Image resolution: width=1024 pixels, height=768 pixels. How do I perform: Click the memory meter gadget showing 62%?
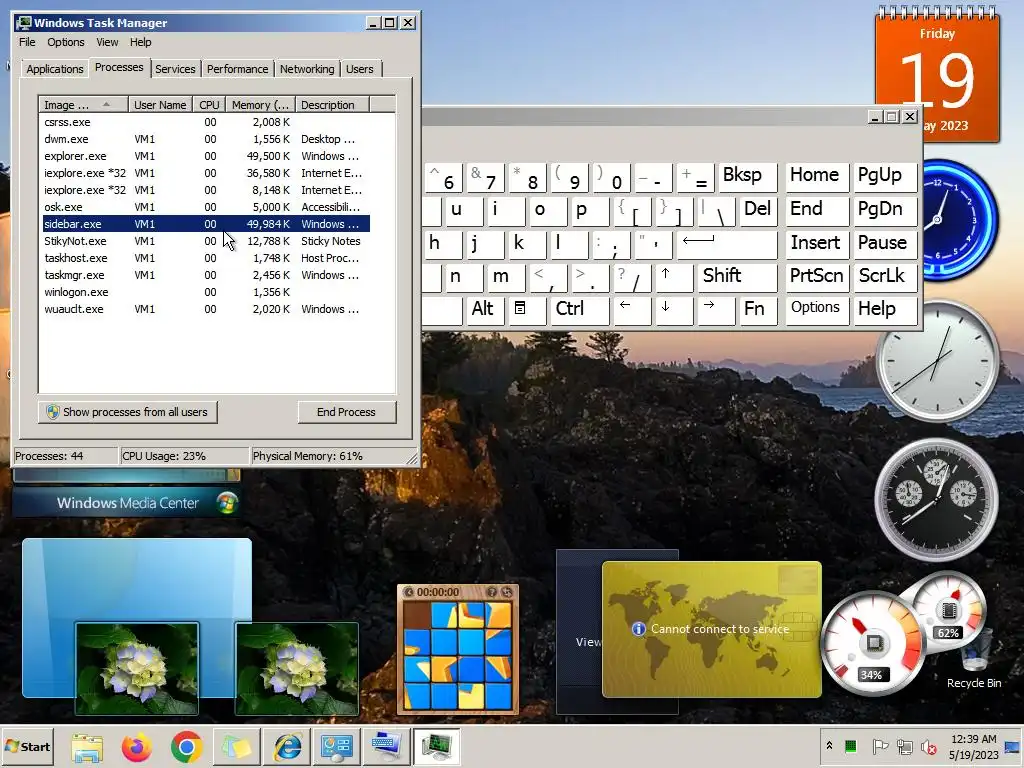coord(948,611)
